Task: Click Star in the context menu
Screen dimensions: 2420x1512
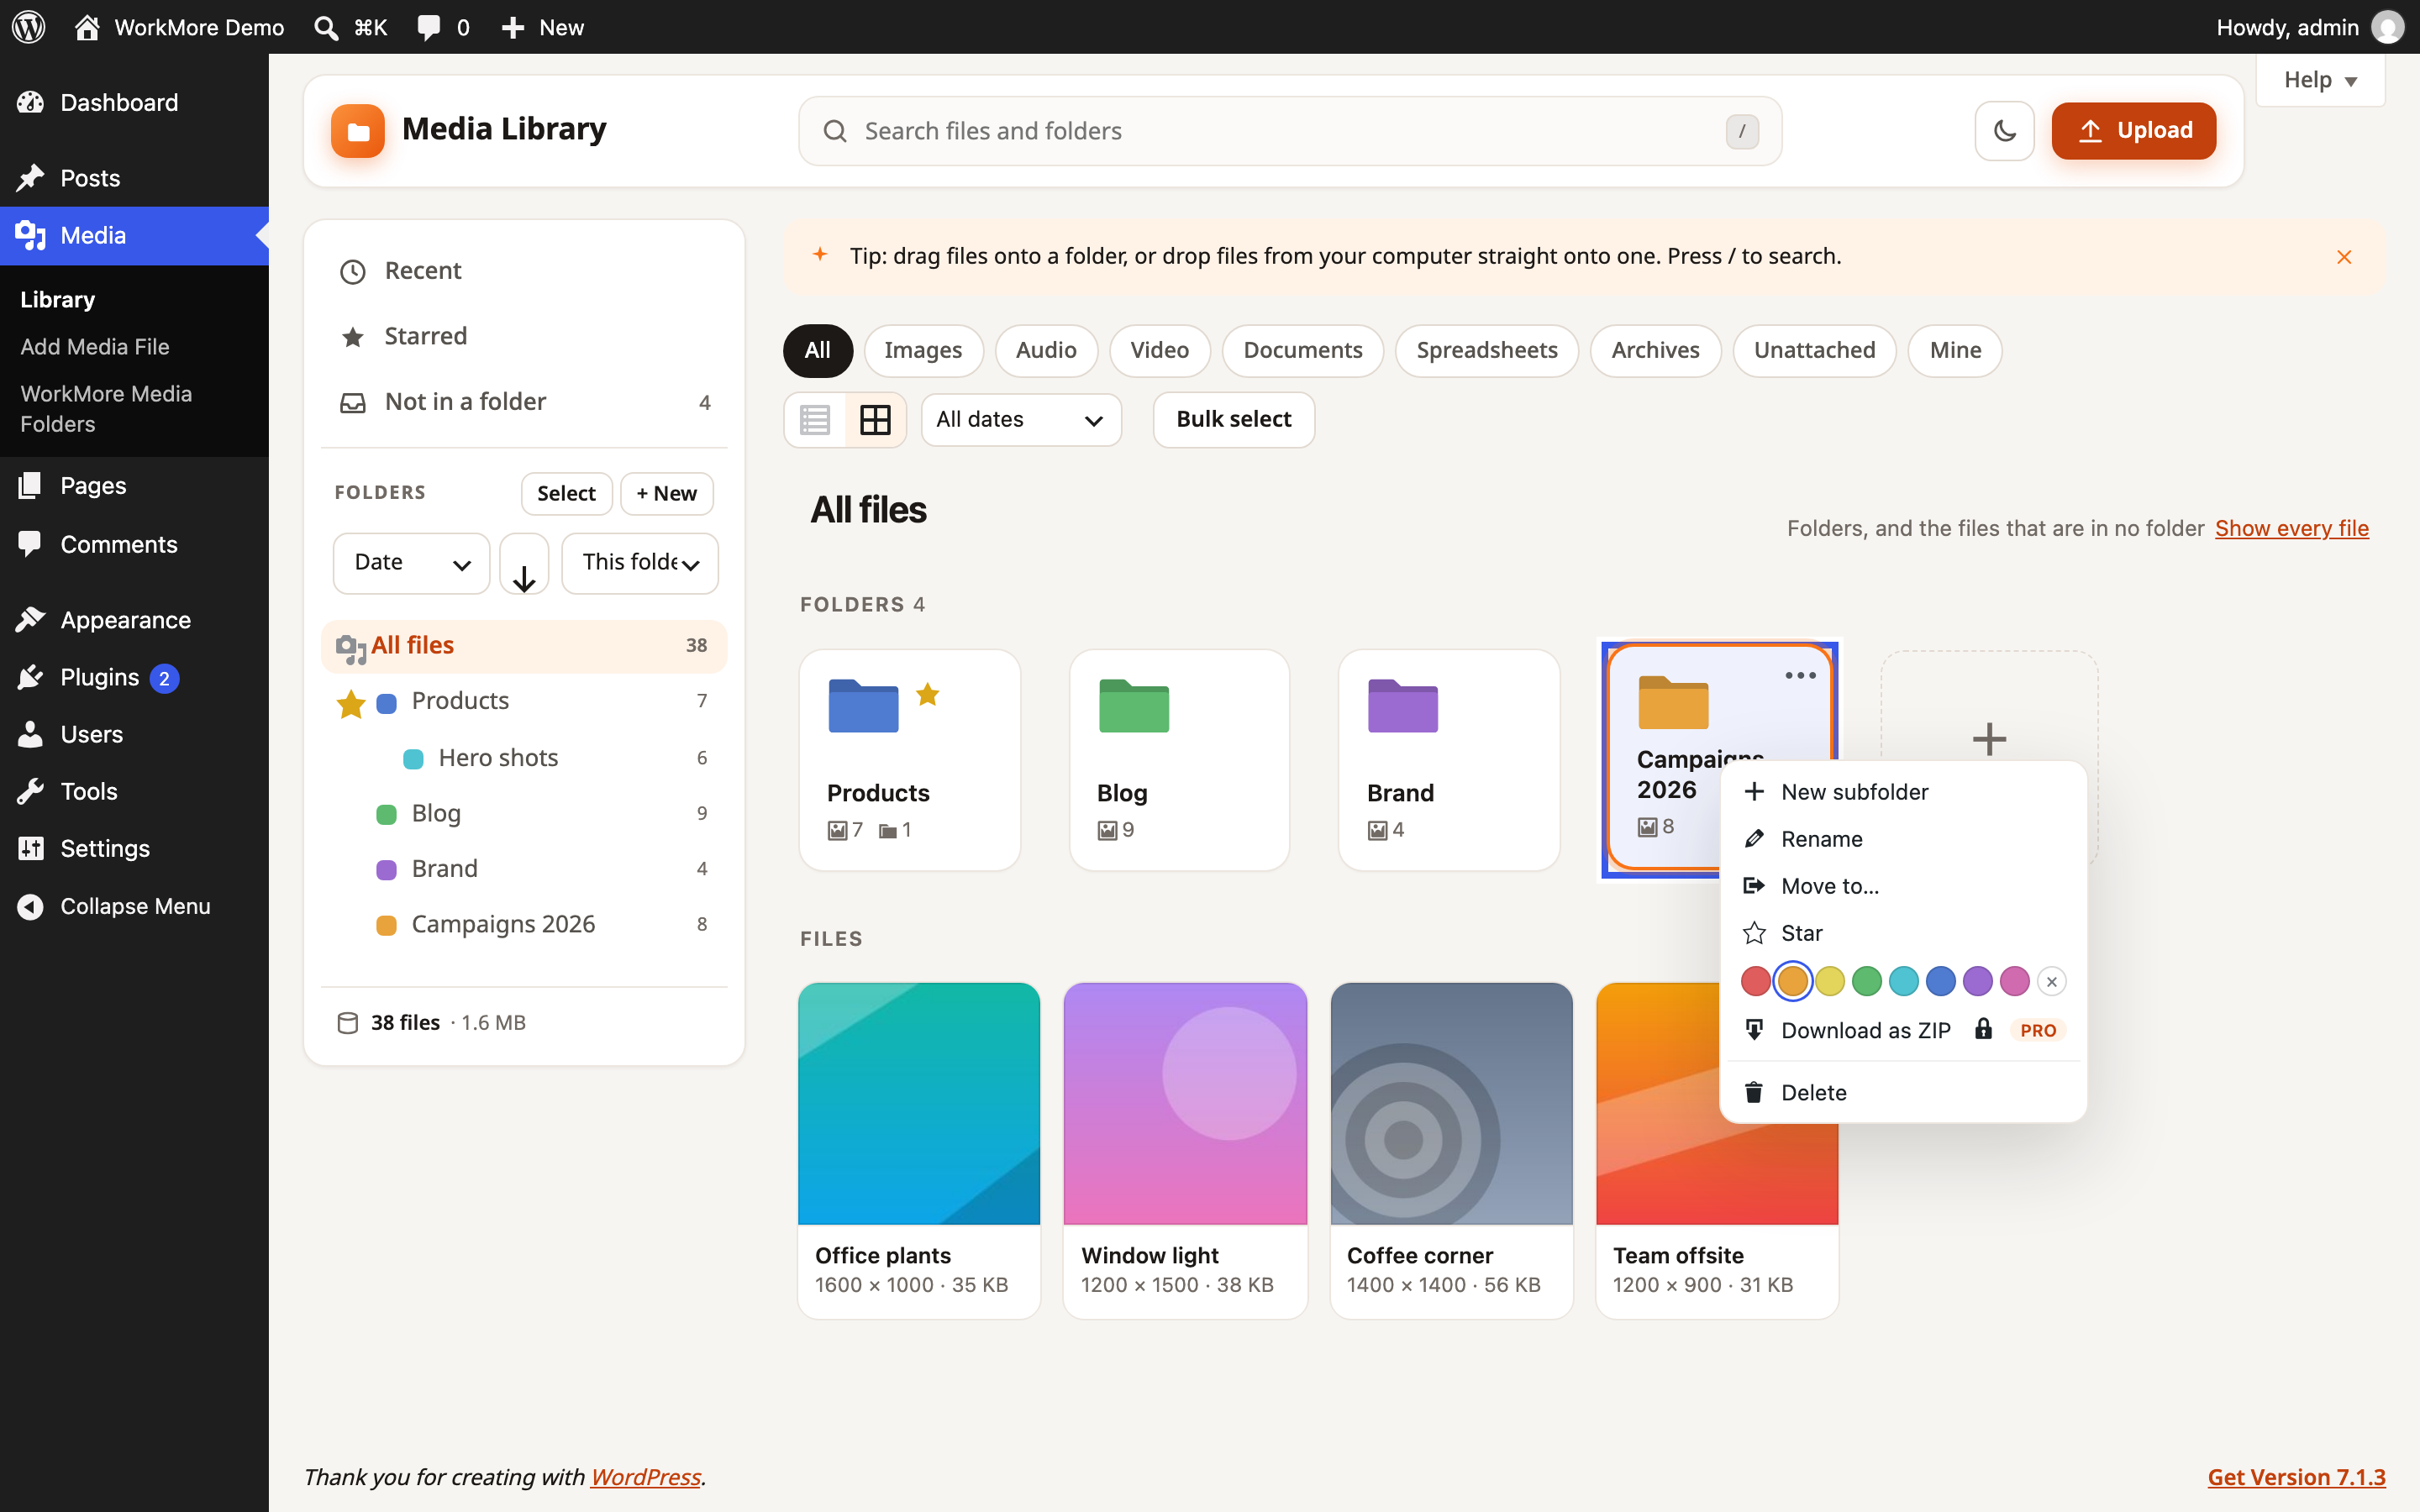Action: (x=1902, y=933)
